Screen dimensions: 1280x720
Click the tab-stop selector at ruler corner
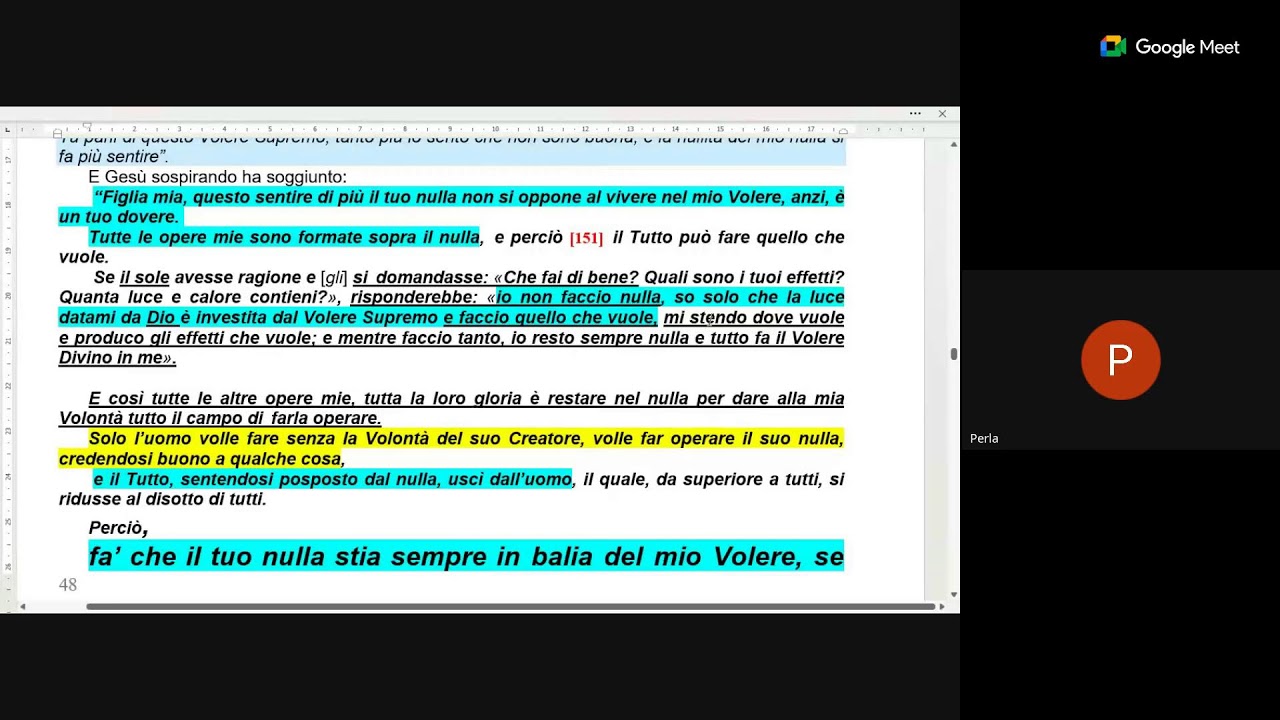(8, 130)
